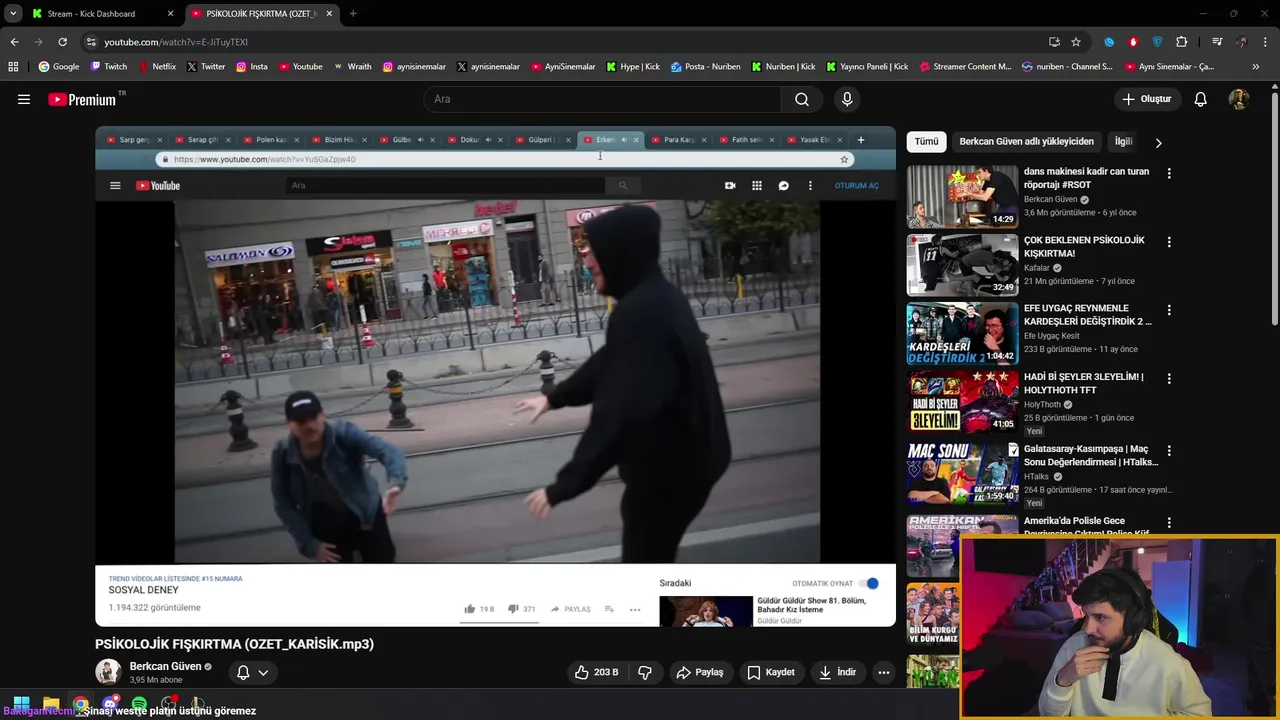Image resolution: width=1280 pixels, height=720 pixels.
Task: Open Spotify from the taskbar
Action: pos(139,704)
